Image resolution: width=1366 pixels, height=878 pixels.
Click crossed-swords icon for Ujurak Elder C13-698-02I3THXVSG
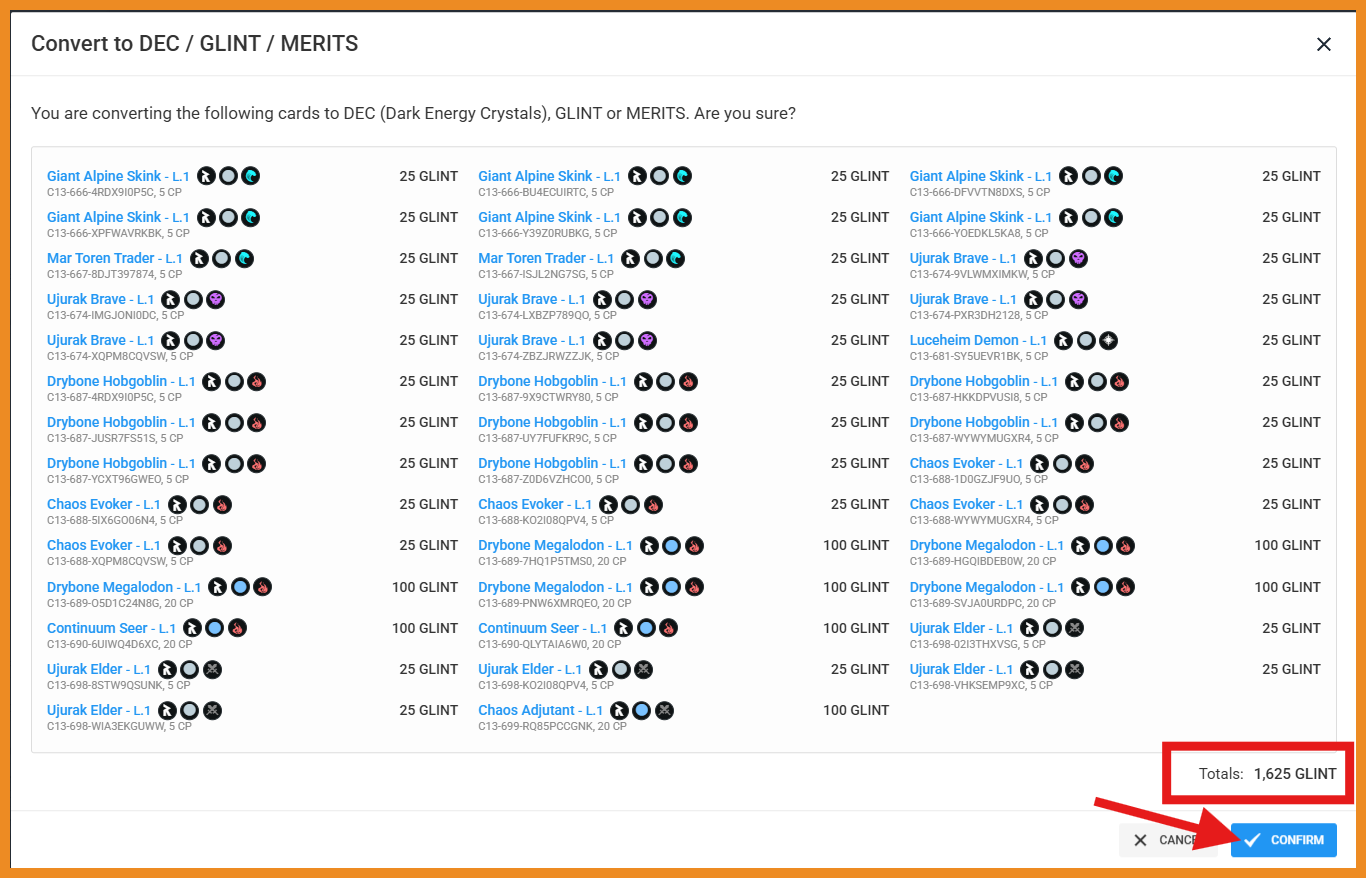click(1075, 628)
